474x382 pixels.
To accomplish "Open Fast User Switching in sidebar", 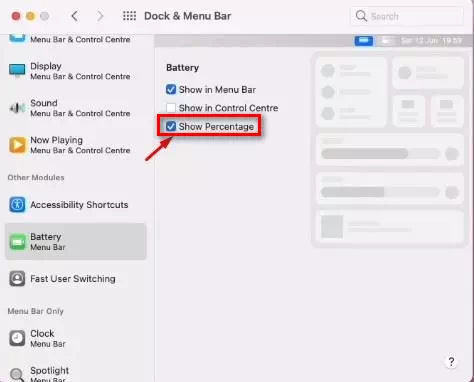I will tap(76, 279).
